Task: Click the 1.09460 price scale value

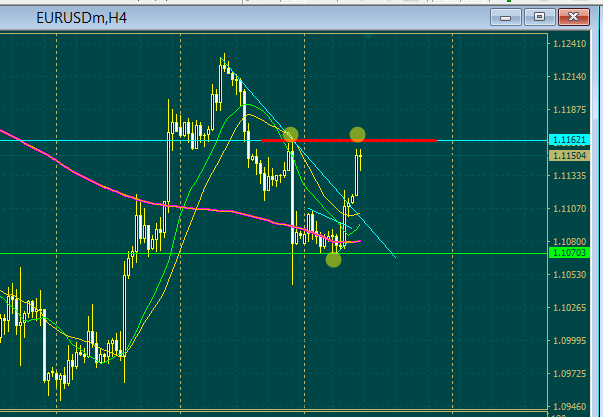Action: tap(570, 407)
